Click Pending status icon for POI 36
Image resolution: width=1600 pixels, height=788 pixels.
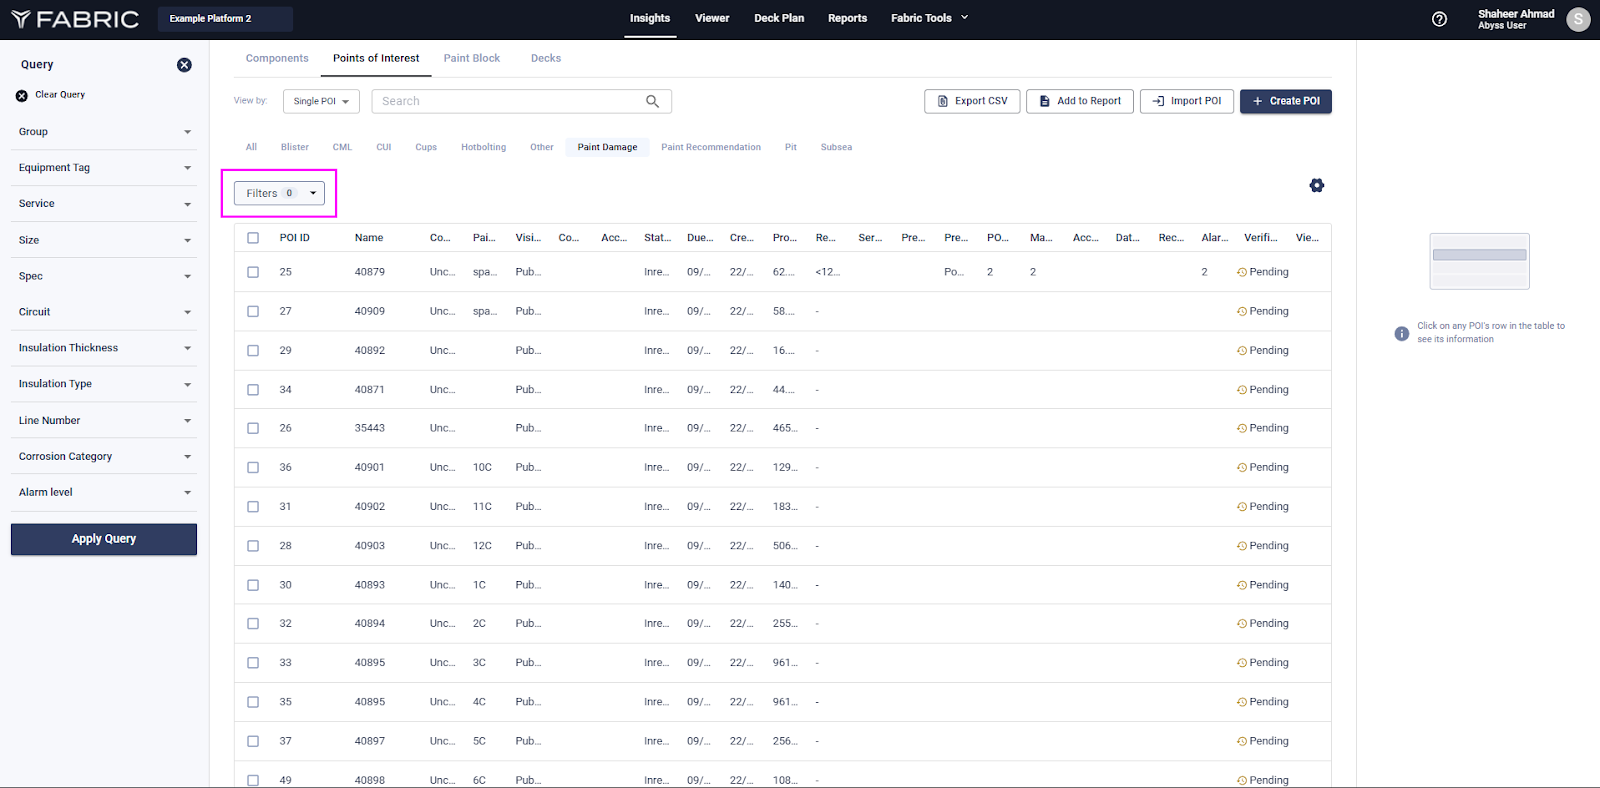(1242, 467)
